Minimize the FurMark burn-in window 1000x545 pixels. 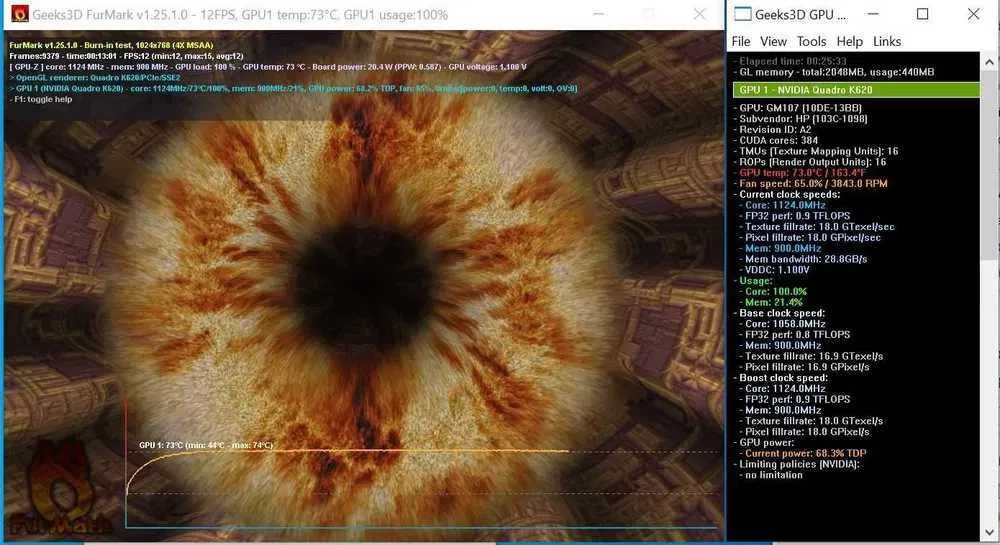coord(598,14)
